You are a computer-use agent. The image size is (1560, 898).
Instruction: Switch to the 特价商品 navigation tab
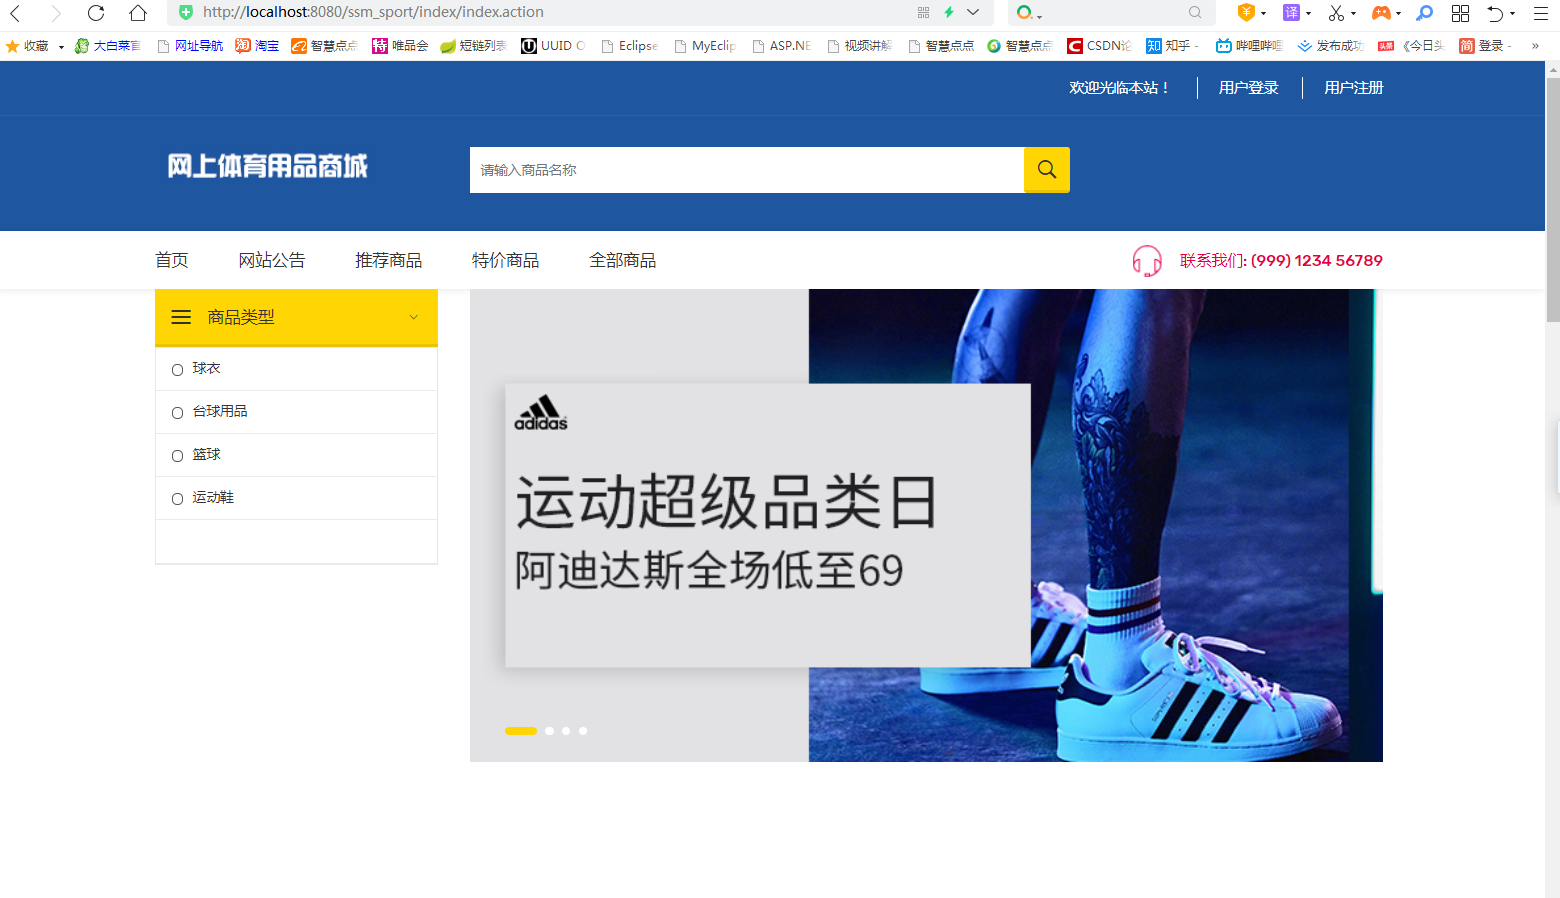click(x=505, y=260)
